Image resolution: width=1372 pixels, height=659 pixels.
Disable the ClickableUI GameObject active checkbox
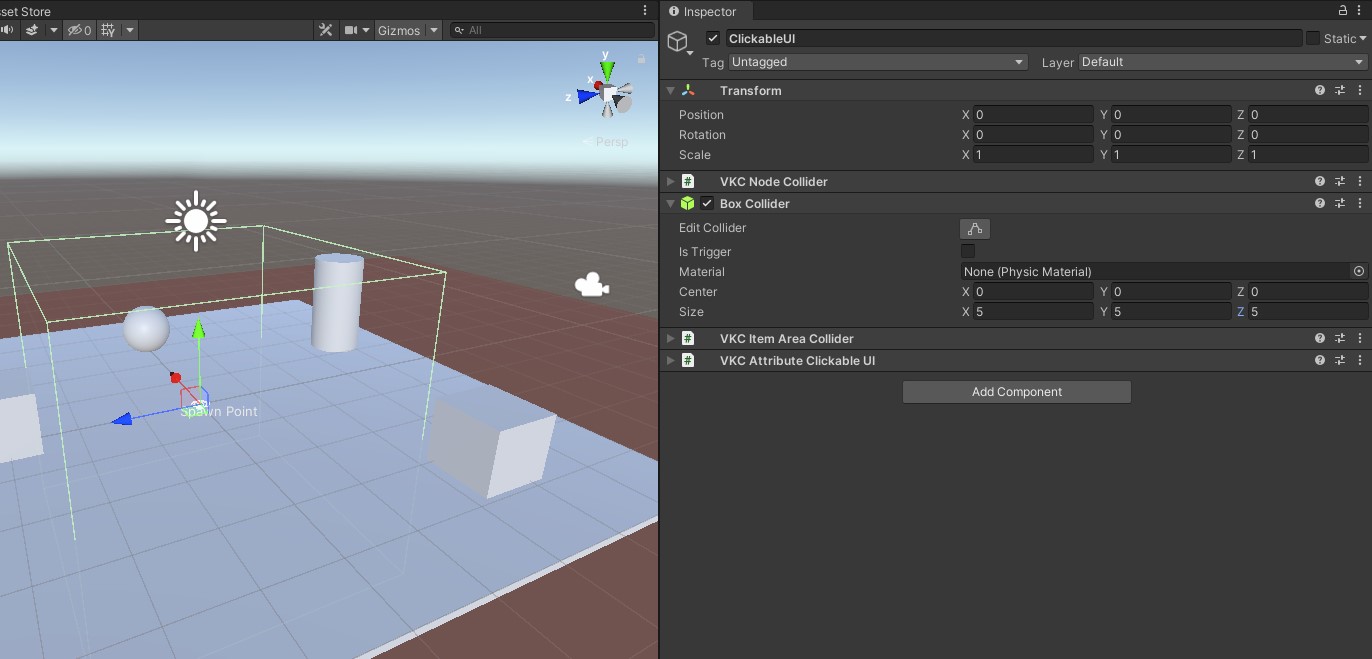(712, 38)
